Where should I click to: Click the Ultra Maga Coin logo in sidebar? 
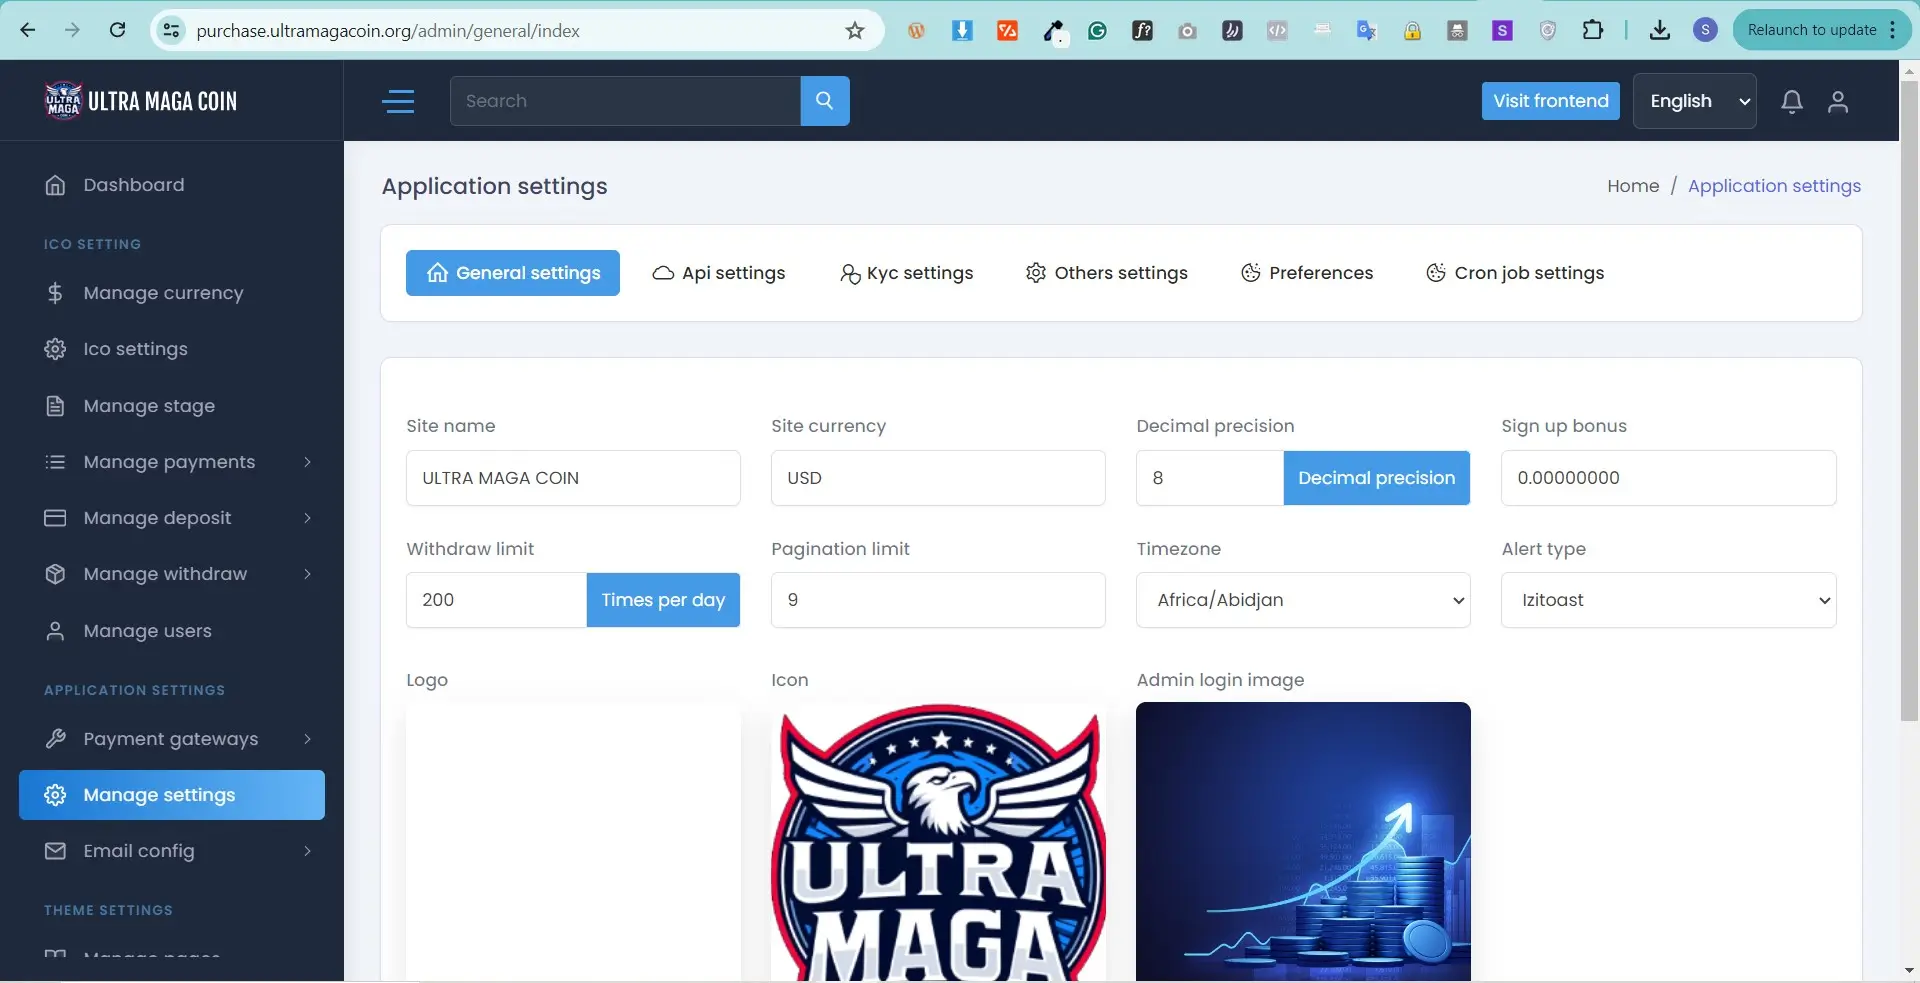(x=141, y=101)
